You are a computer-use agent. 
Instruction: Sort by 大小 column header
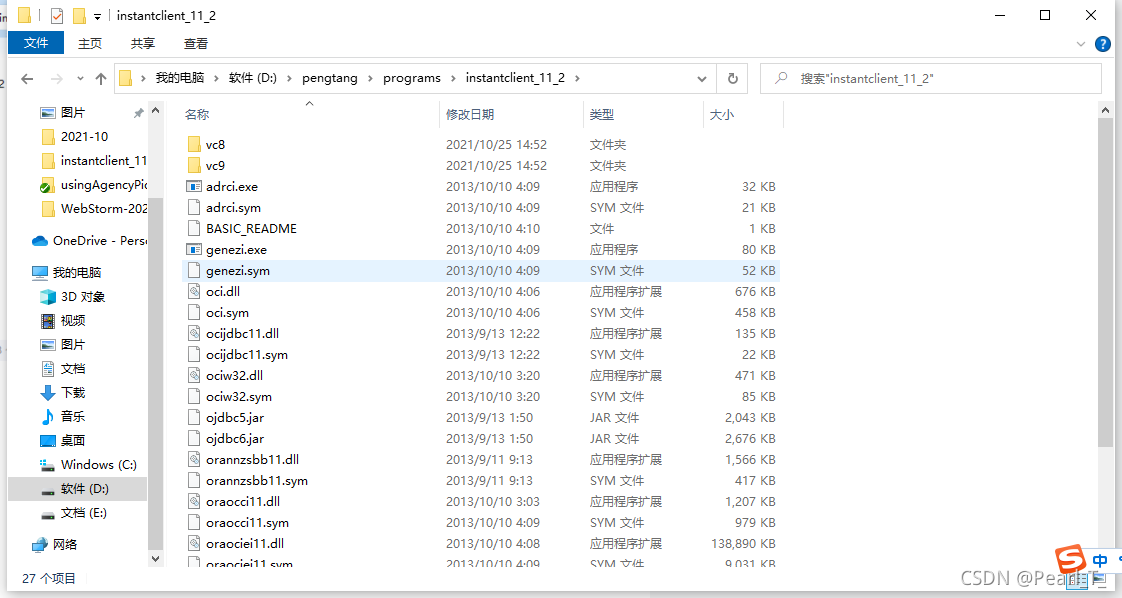pos(721,114)
